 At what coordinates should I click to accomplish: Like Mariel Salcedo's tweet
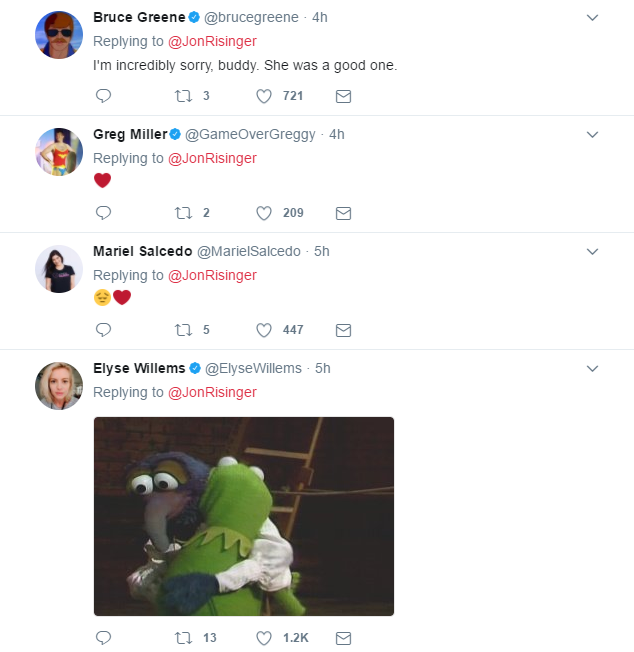coord(264,330)
